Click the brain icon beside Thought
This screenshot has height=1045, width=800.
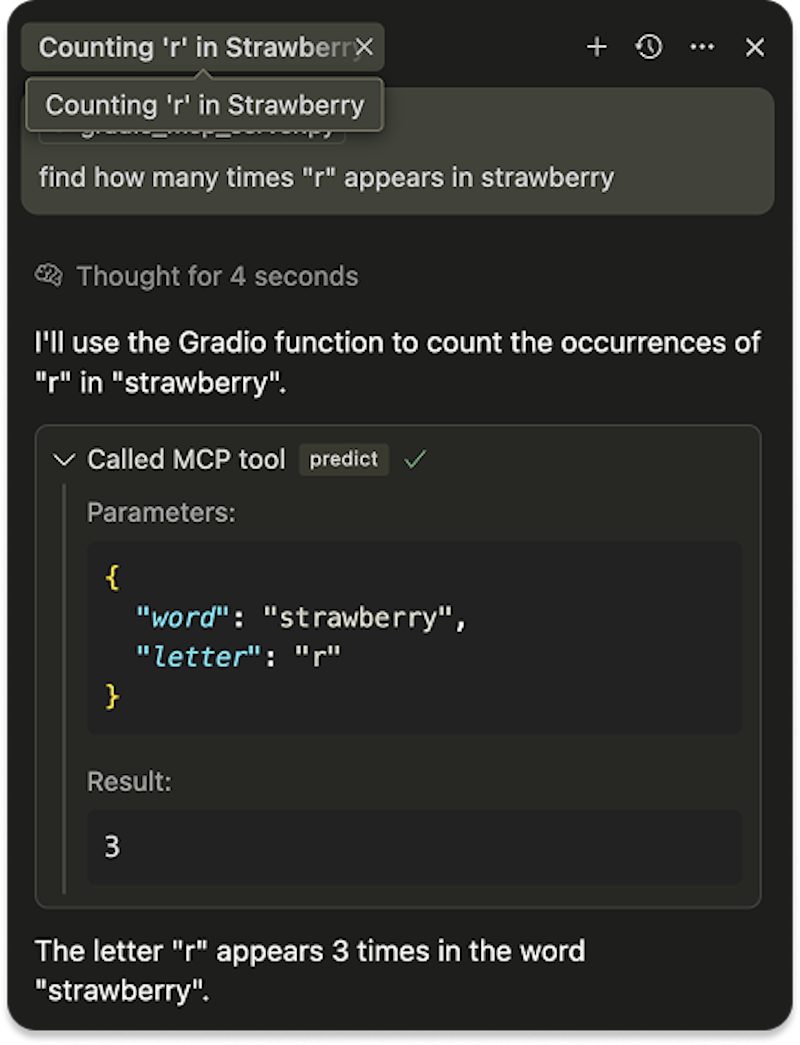pyautogui.click(x=49, y=275)
